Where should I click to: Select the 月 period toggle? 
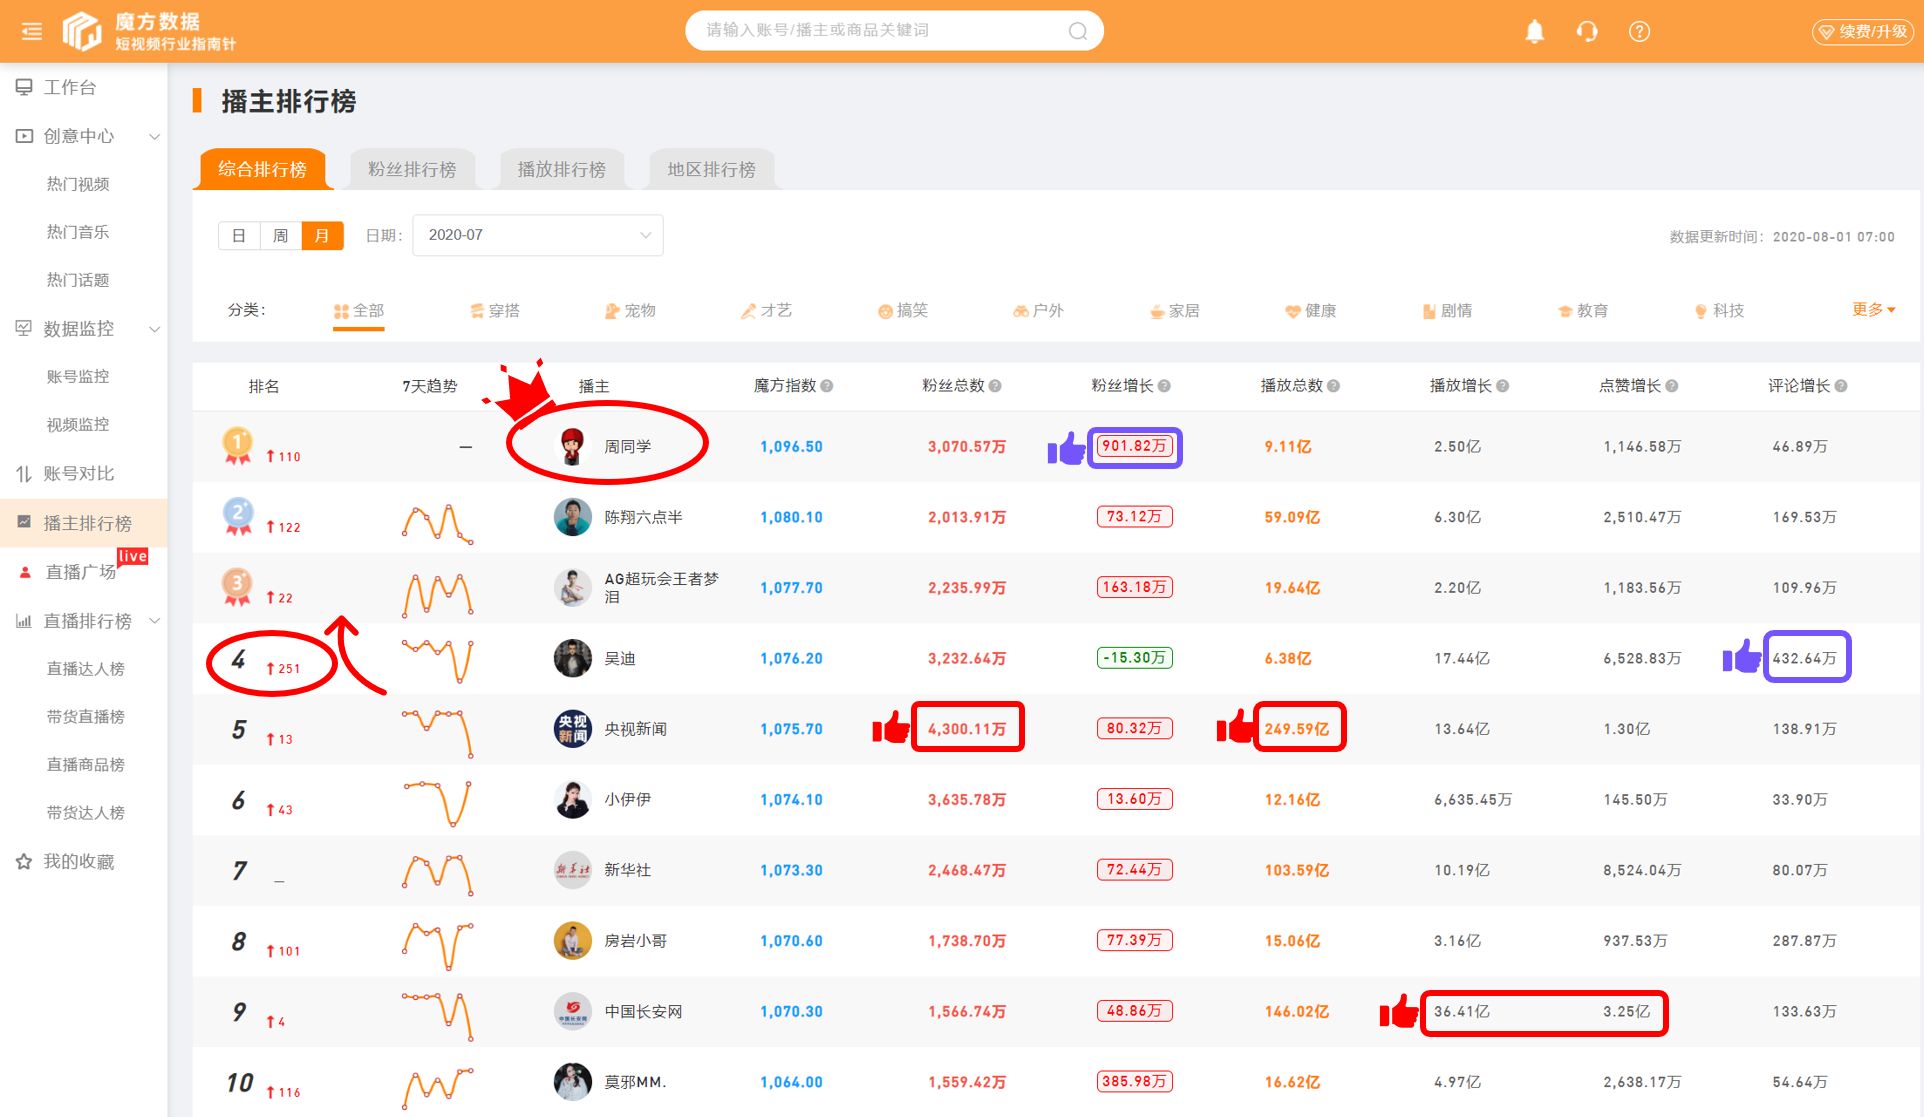[322, 235]
